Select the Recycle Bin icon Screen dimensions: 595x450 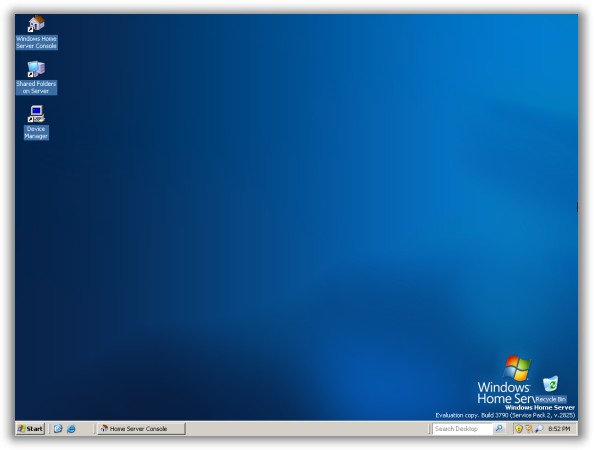click(551, 389)
